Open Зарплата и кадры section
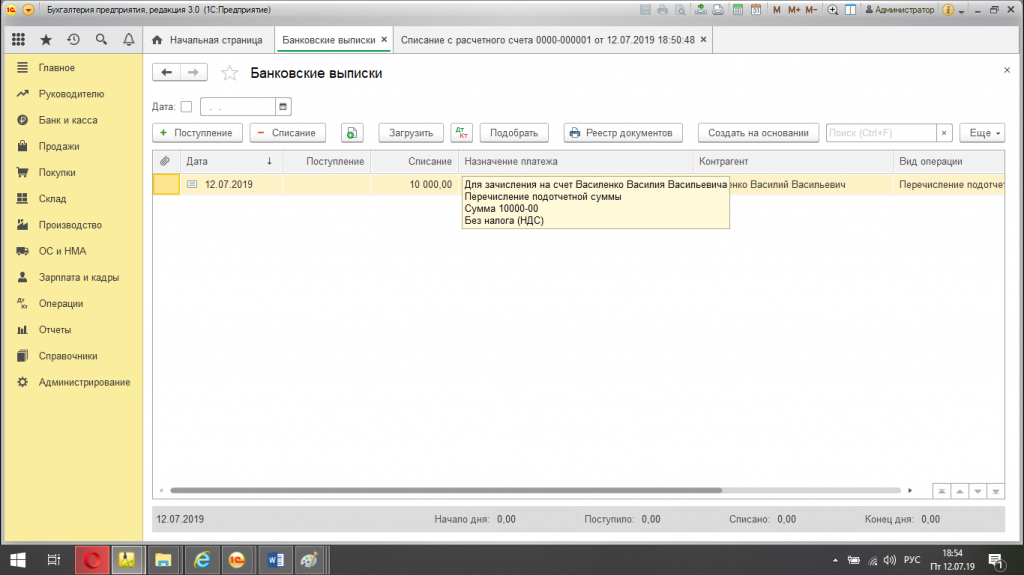1024x575 pixels. 73,277
